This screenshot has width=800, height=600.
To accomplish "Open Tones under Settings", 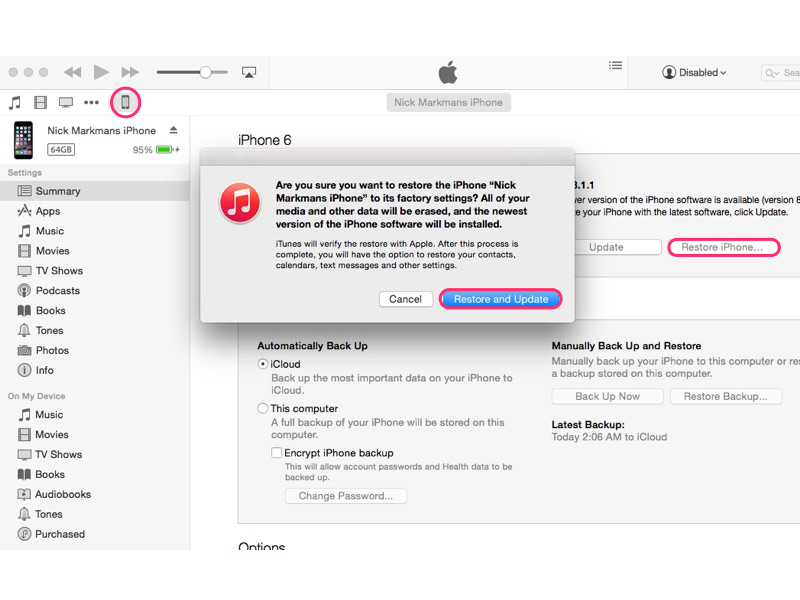I will [95, 330].
